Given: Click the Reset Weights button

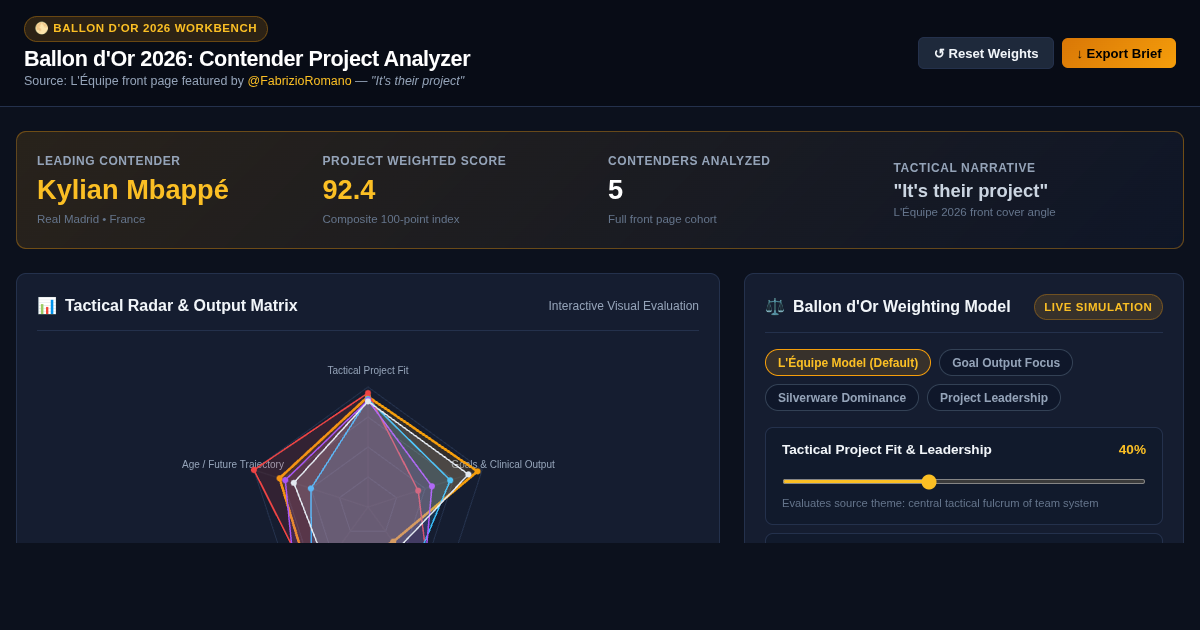Looking at the screenshot, I should click(x=986, y=53).
